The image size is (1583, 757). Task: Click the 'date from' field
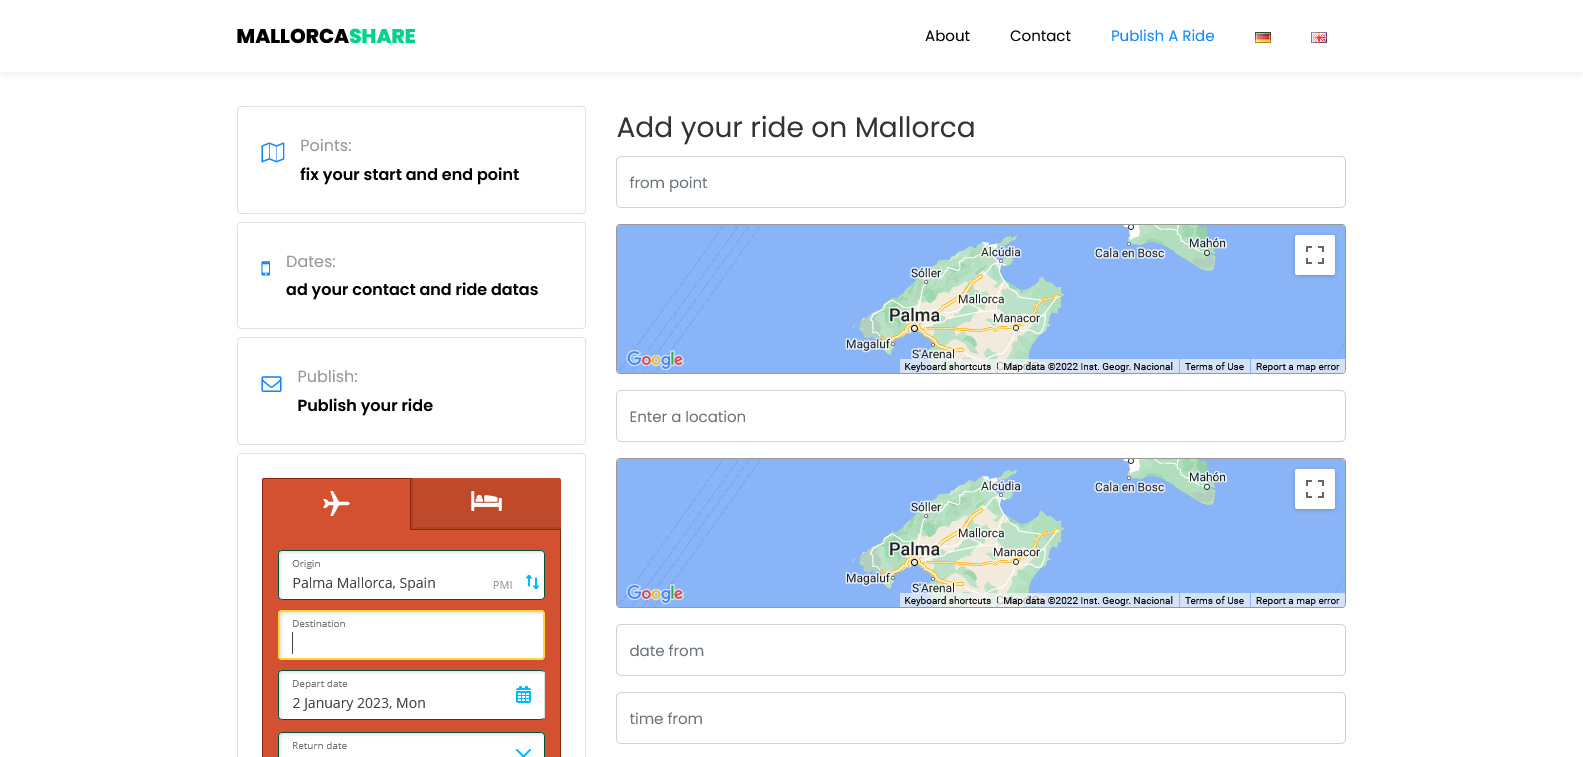tap(981, 650)
